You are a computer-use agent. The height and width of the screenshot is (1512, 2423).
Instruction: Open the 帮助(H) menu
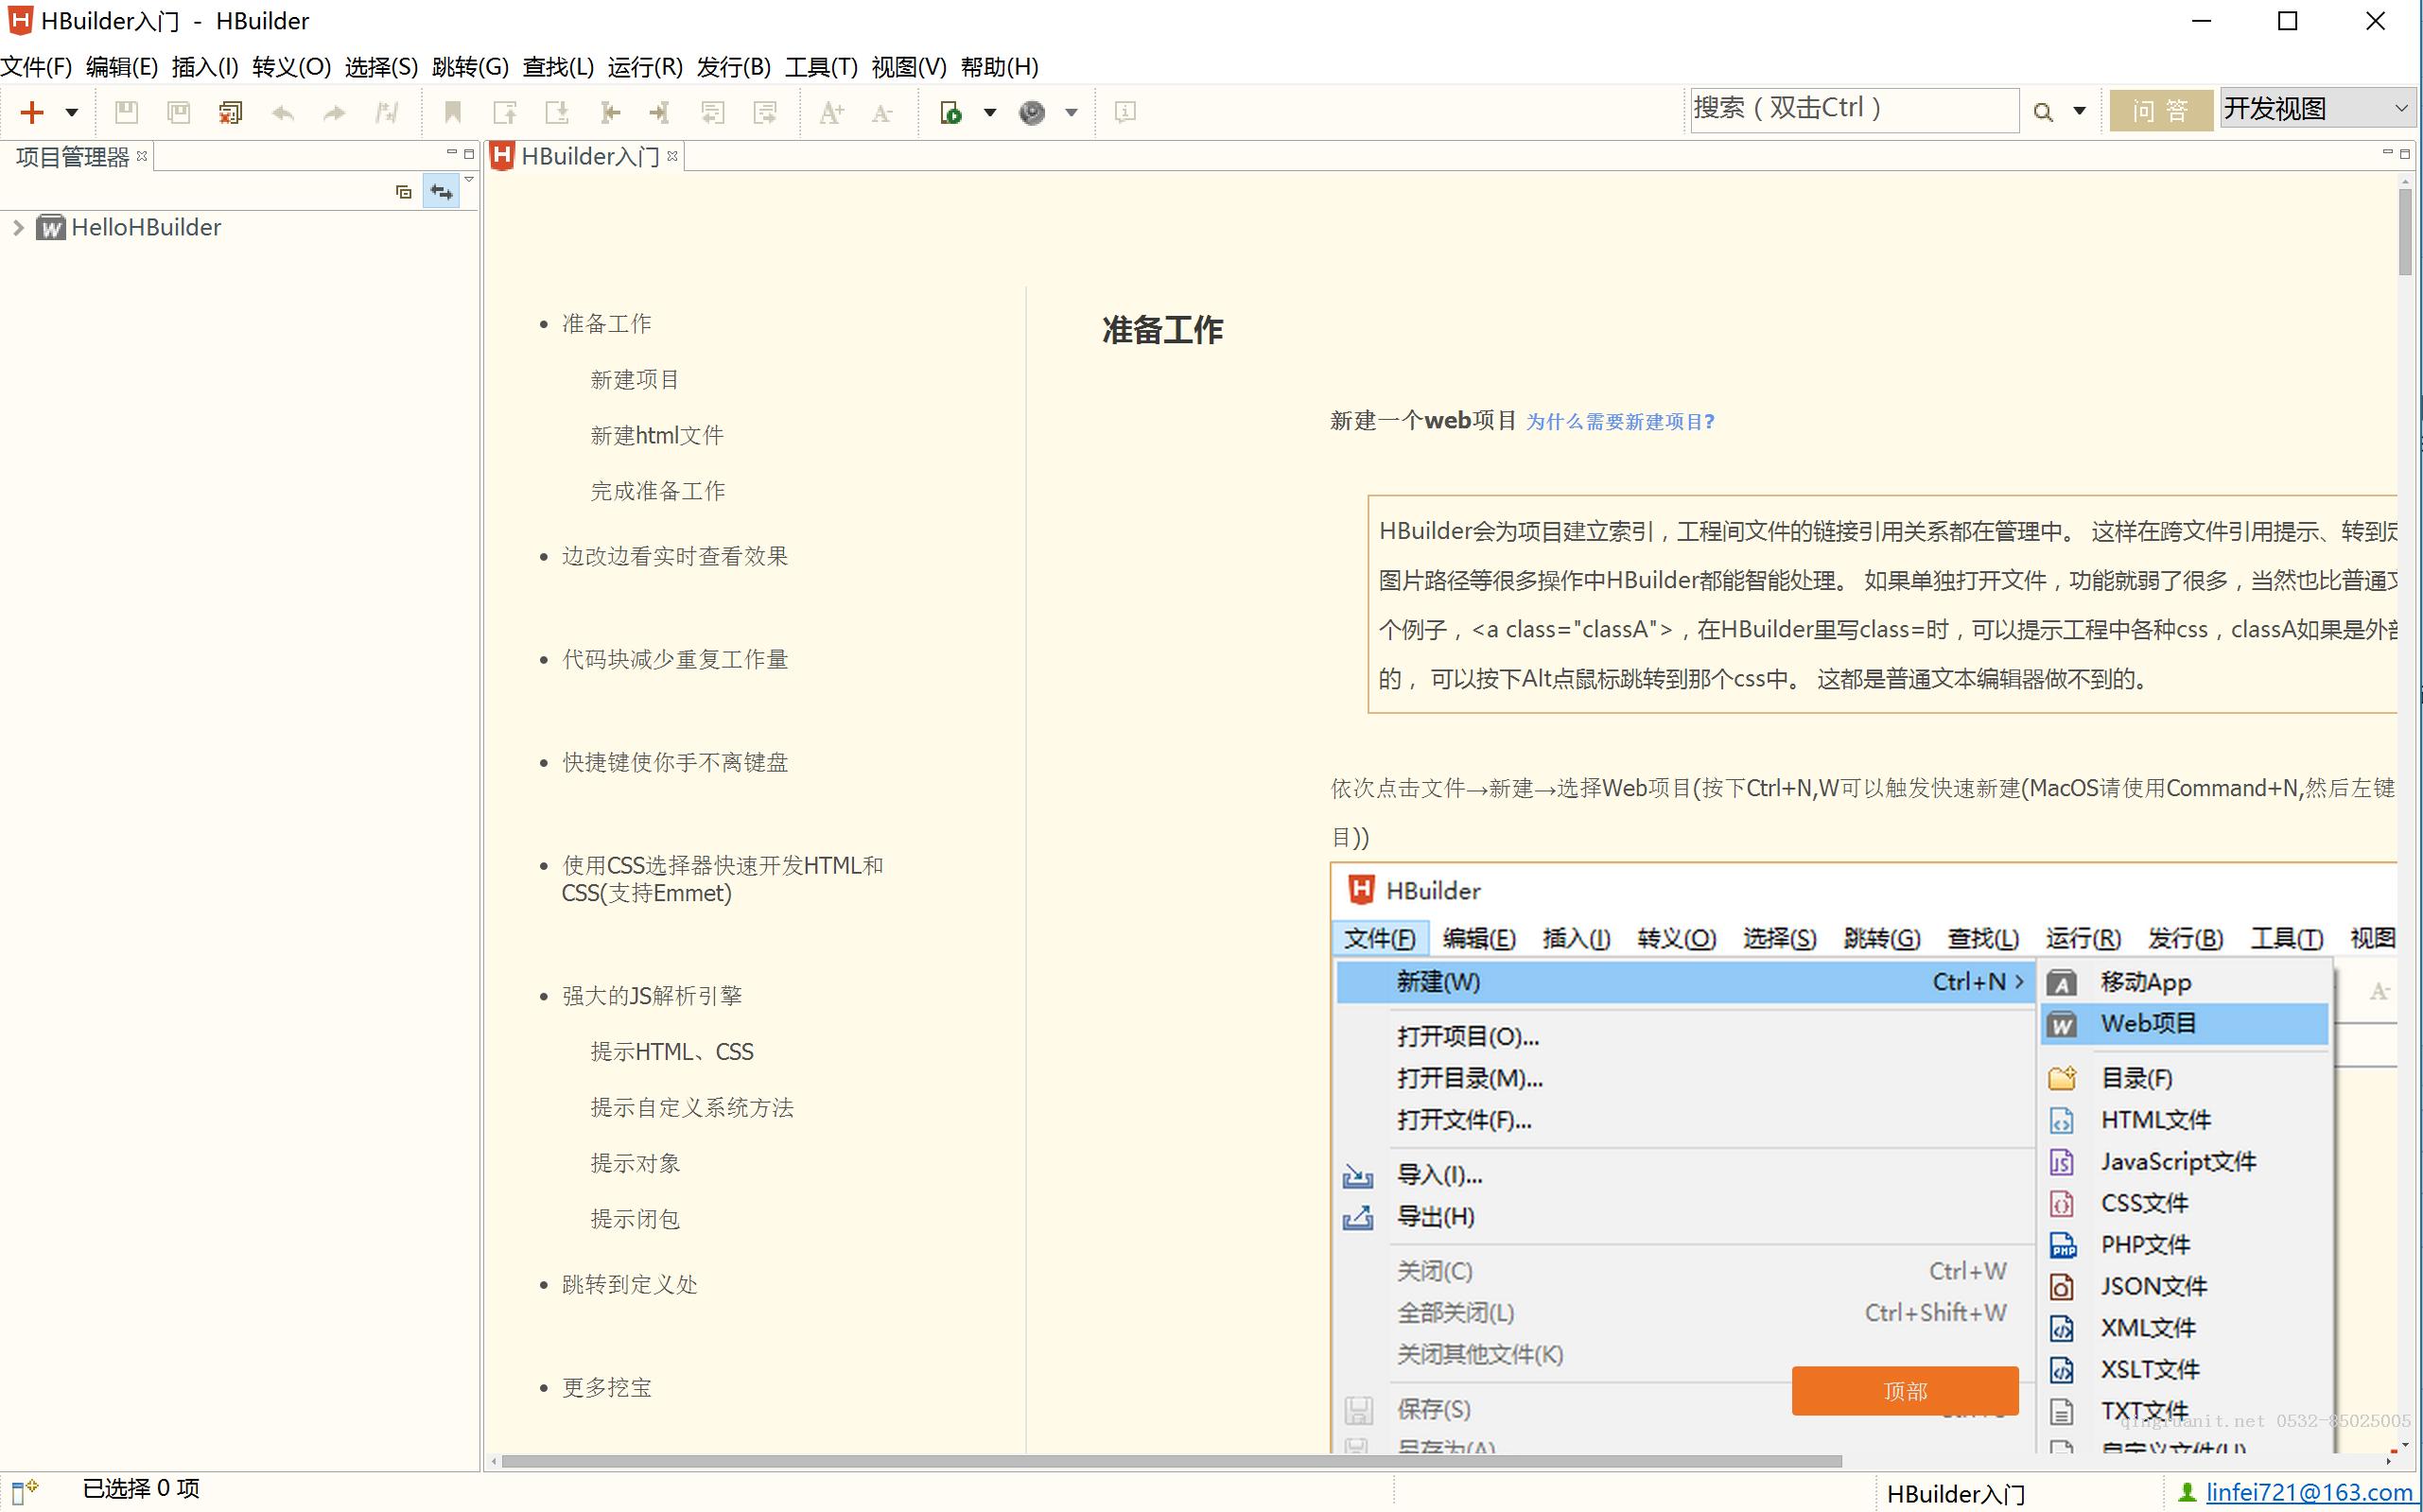click(x=999, y=66)
